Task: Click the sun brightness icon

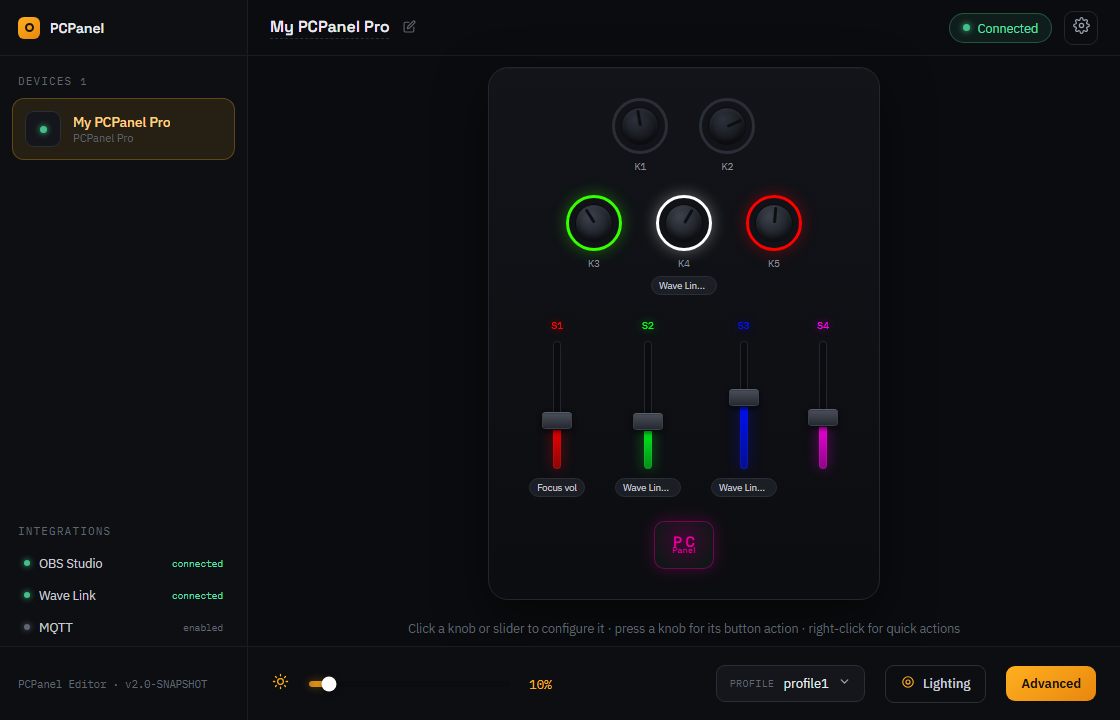Action: (281, 682)
